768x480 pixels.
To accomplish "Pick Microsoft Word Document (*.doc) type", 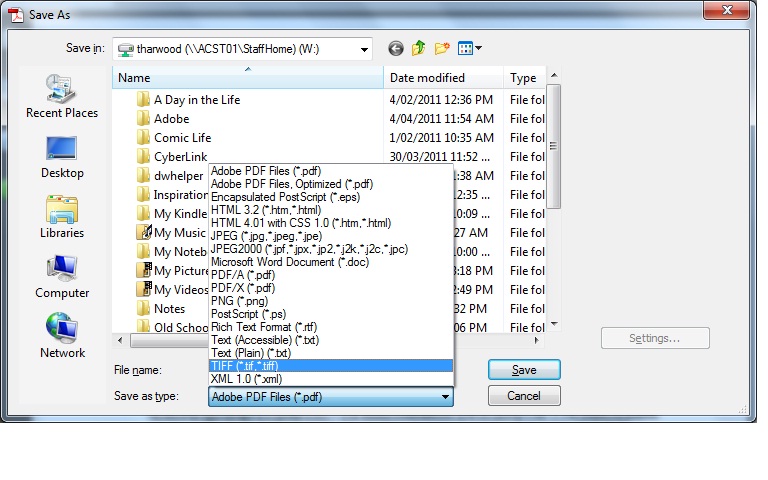I will coord(330,262).
